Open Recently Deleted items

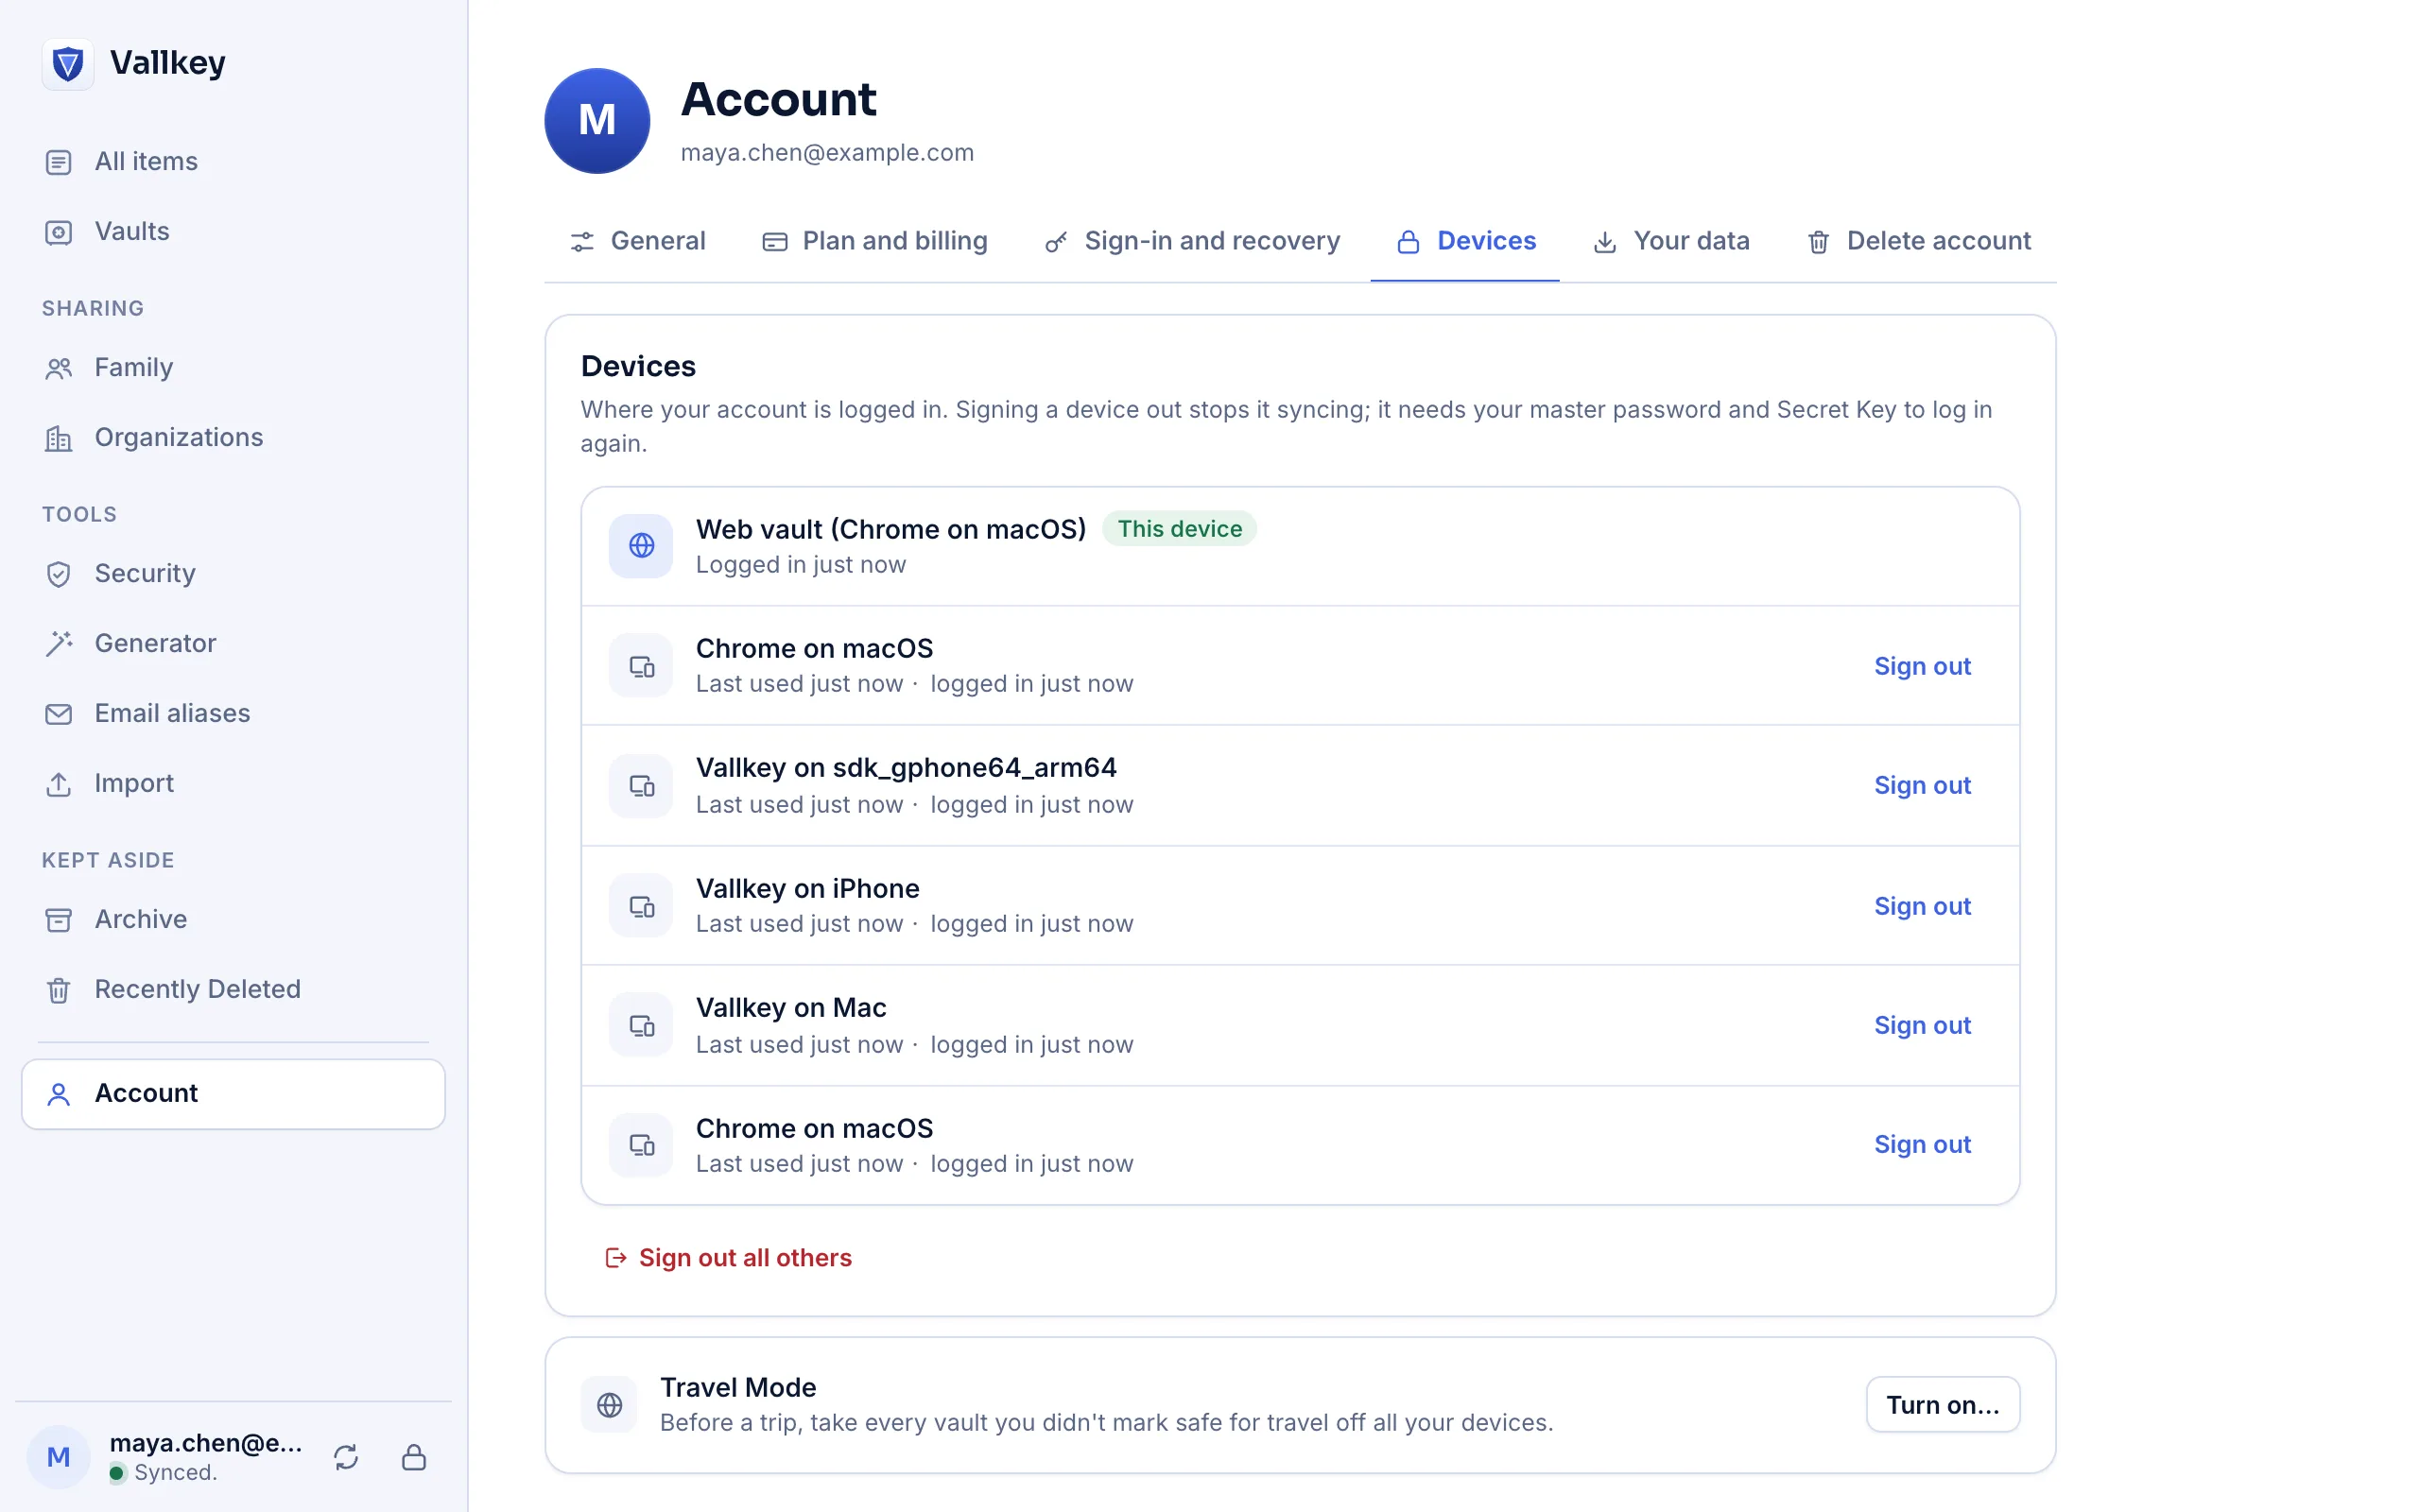click(233, 989)
